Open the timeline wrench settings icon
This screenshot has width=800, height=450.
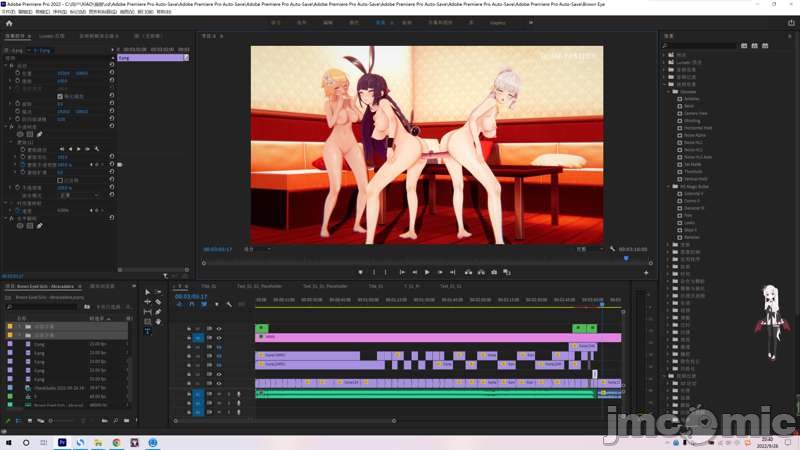[x=229, y=305]
